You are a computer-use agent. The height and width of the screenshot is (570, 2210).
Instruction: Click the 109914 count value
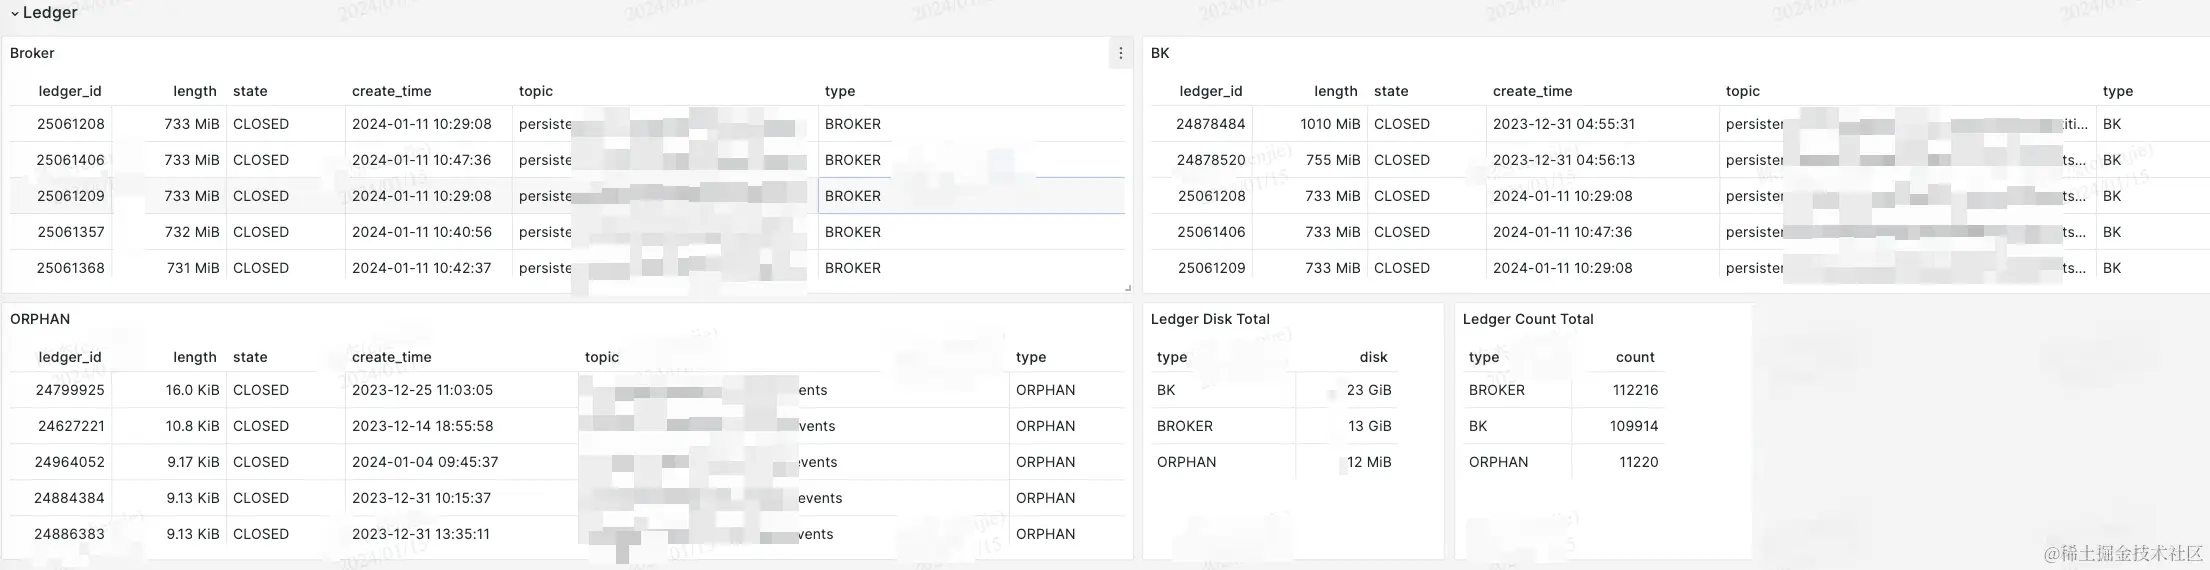pos(1634,426)
